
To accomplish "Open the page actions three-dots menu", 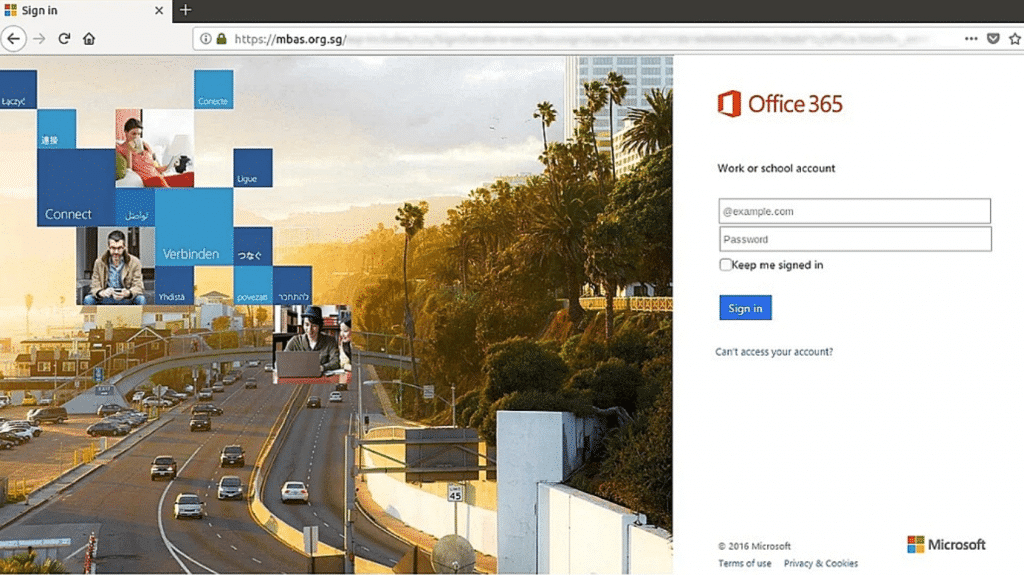I will point(971,39).
